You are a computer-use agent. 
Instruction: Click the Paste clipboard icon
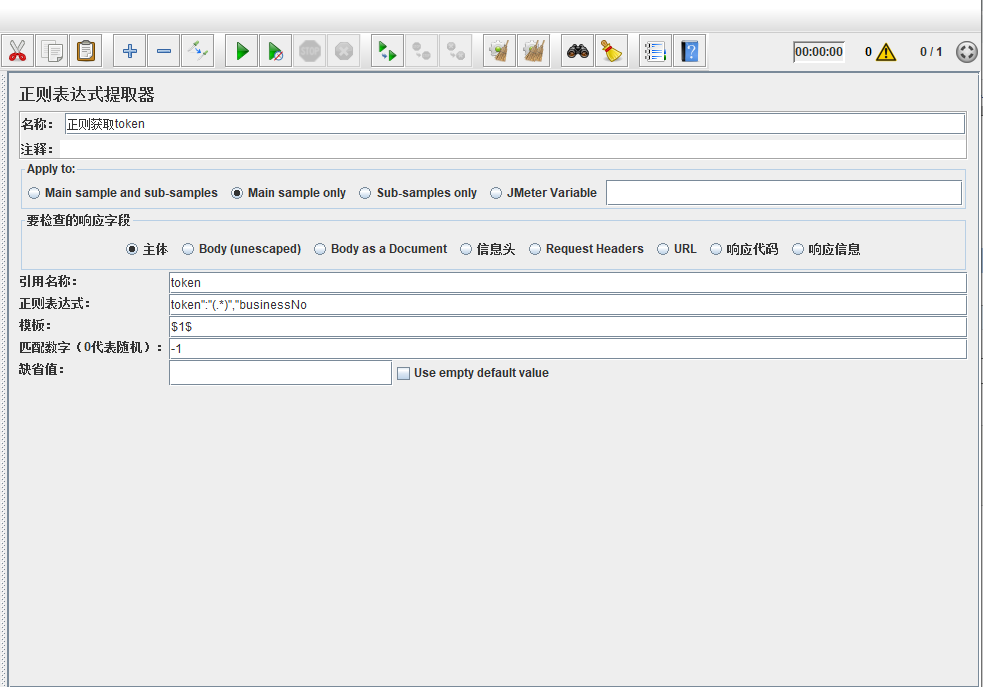pos(87,51)
